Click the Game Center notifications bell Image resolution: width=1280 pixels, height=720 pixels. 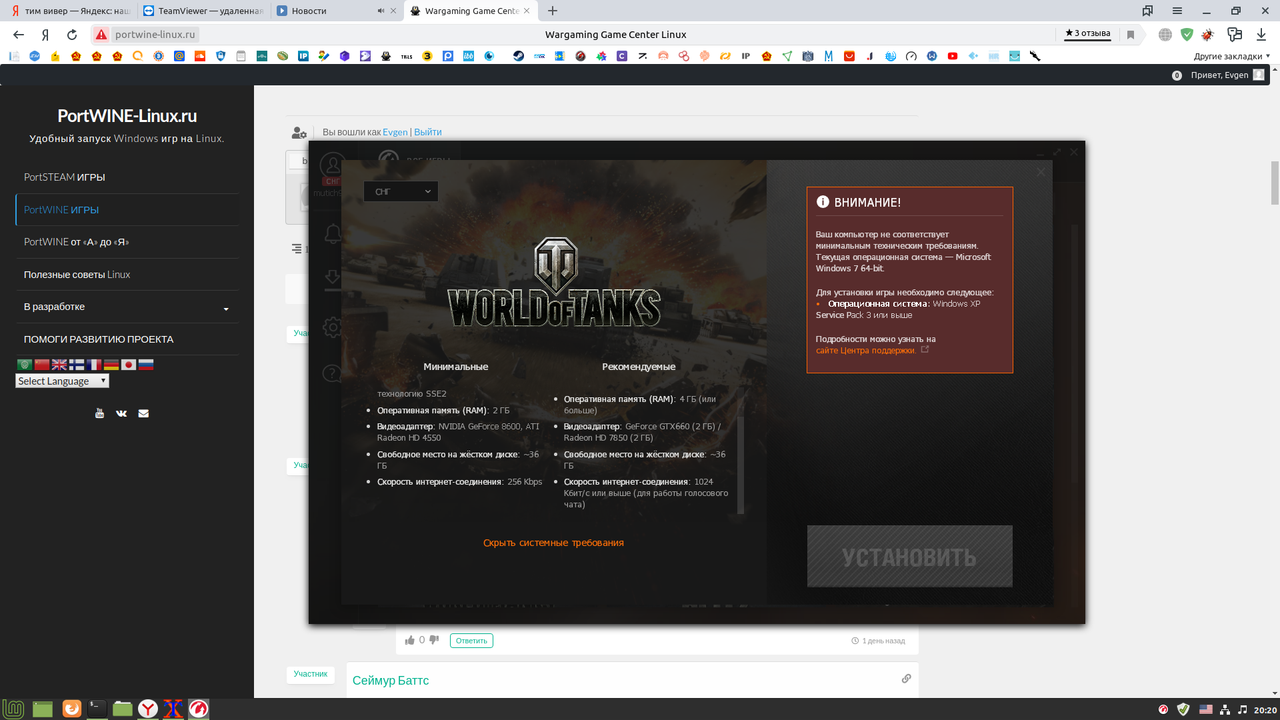coord(332,234)
